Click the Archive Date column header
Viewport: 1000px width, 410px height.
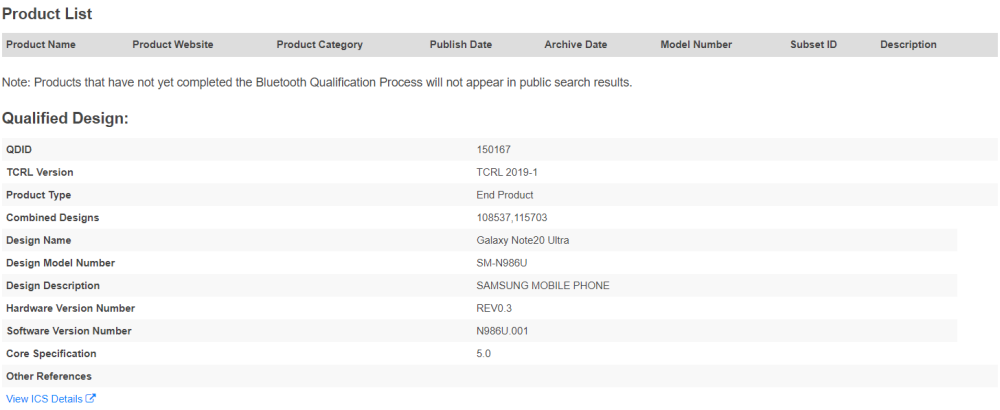tap(575, 45)
